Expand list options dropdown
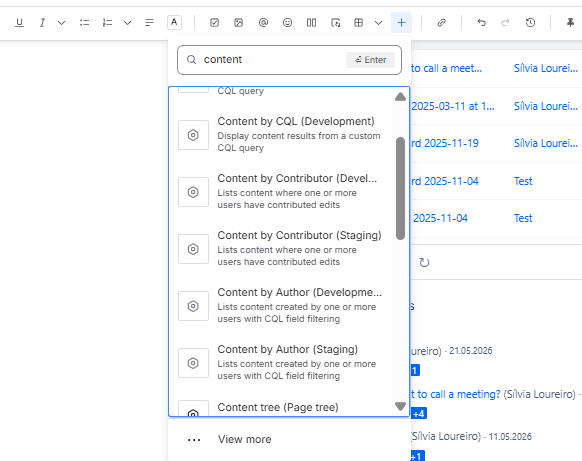 tap(127, 23)
